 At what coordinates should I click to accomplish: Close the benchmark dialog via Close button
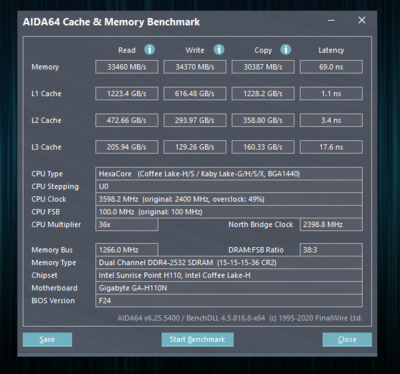click(x=347, y=339)
